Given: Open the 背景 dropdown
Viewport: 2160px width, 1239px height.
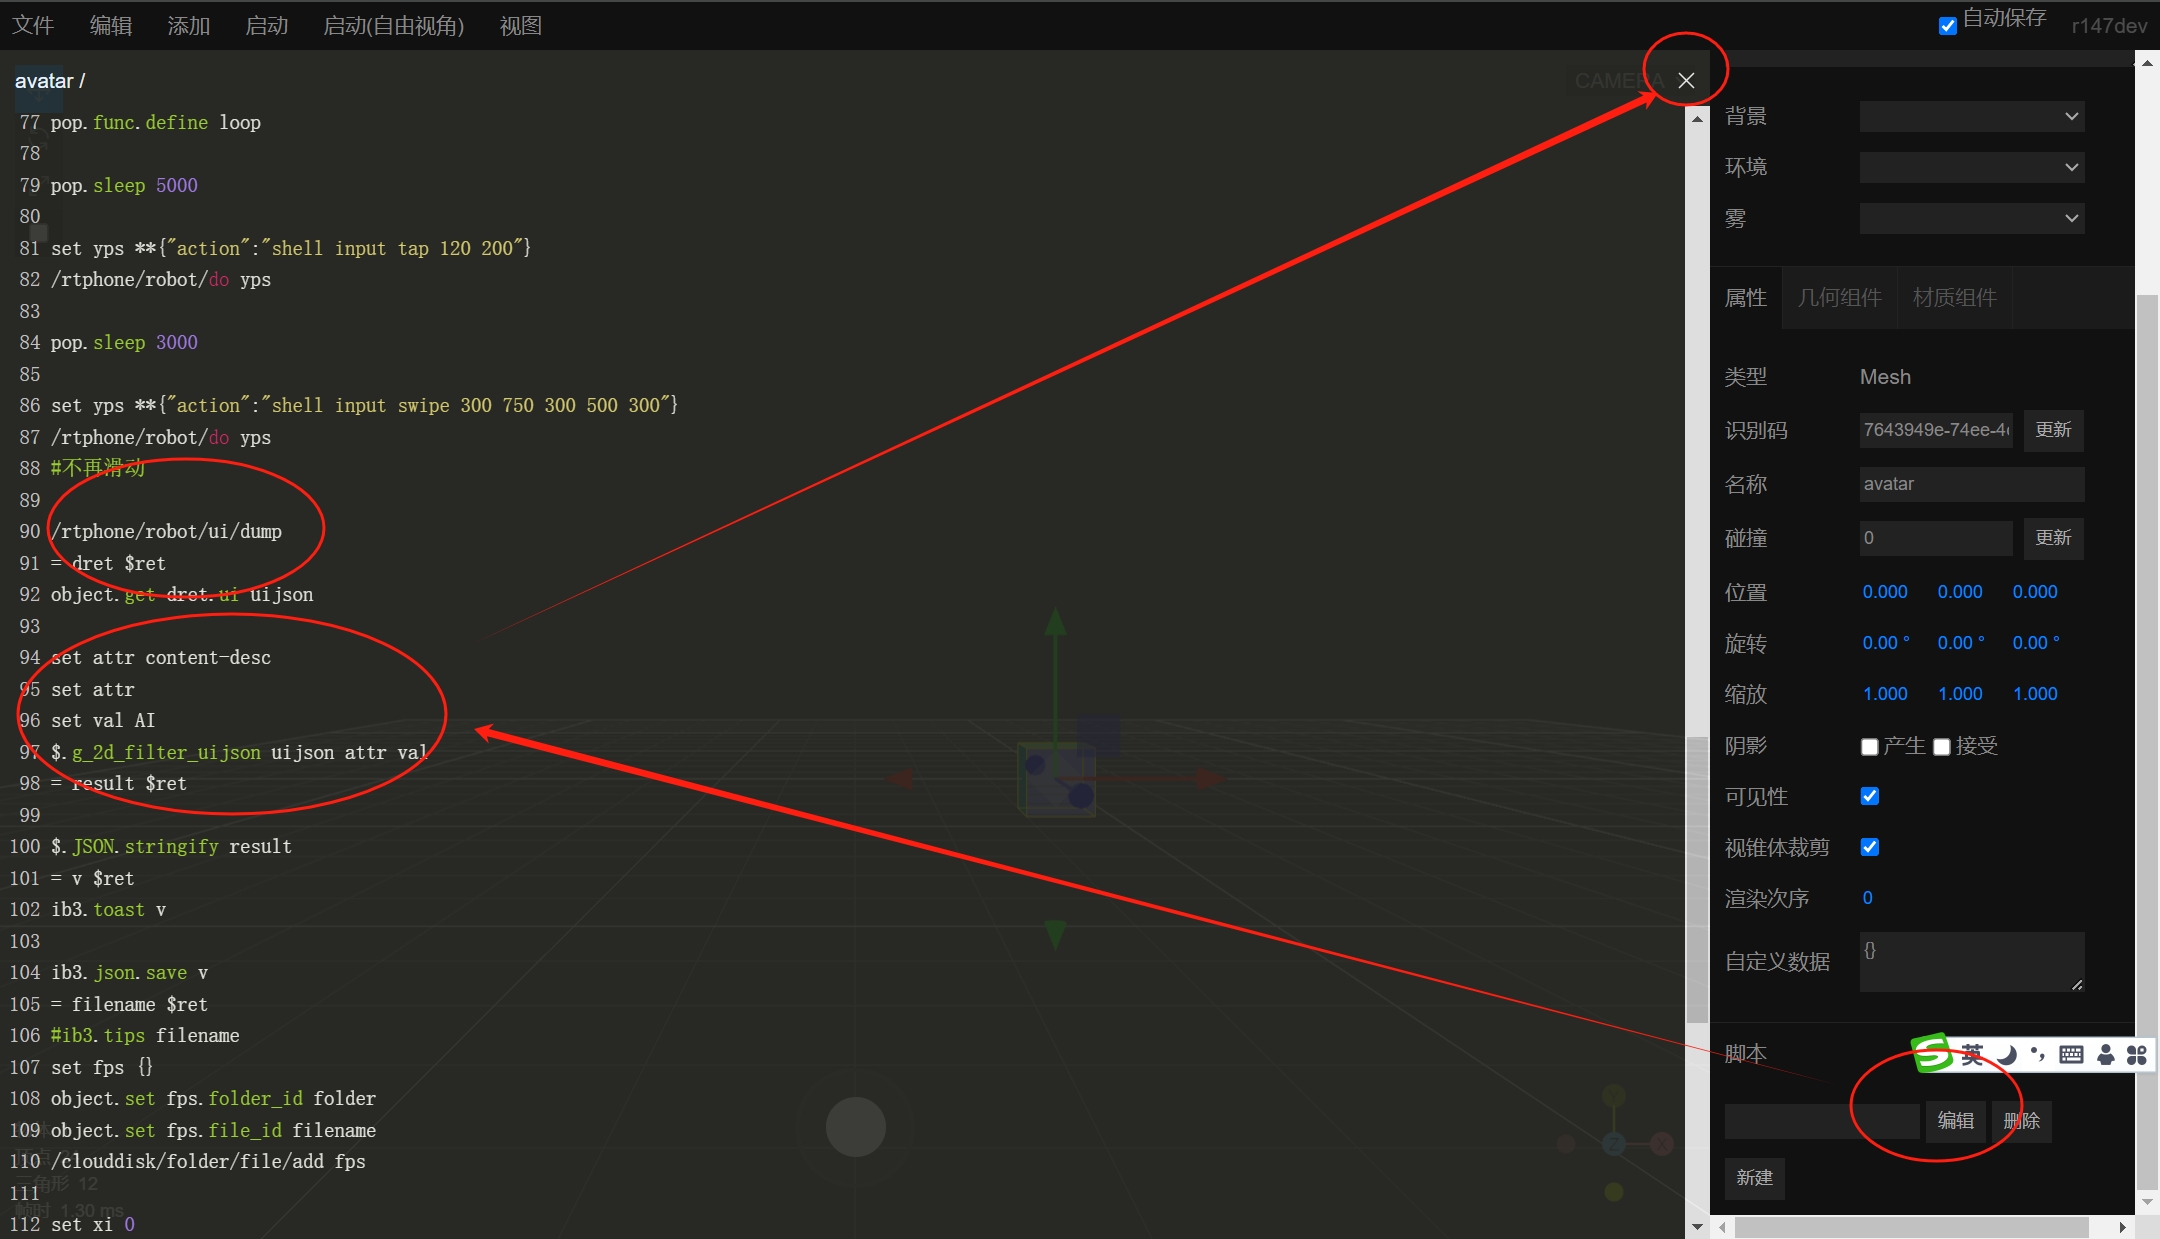Looking at the screenshot, I should coord(1972,116).
